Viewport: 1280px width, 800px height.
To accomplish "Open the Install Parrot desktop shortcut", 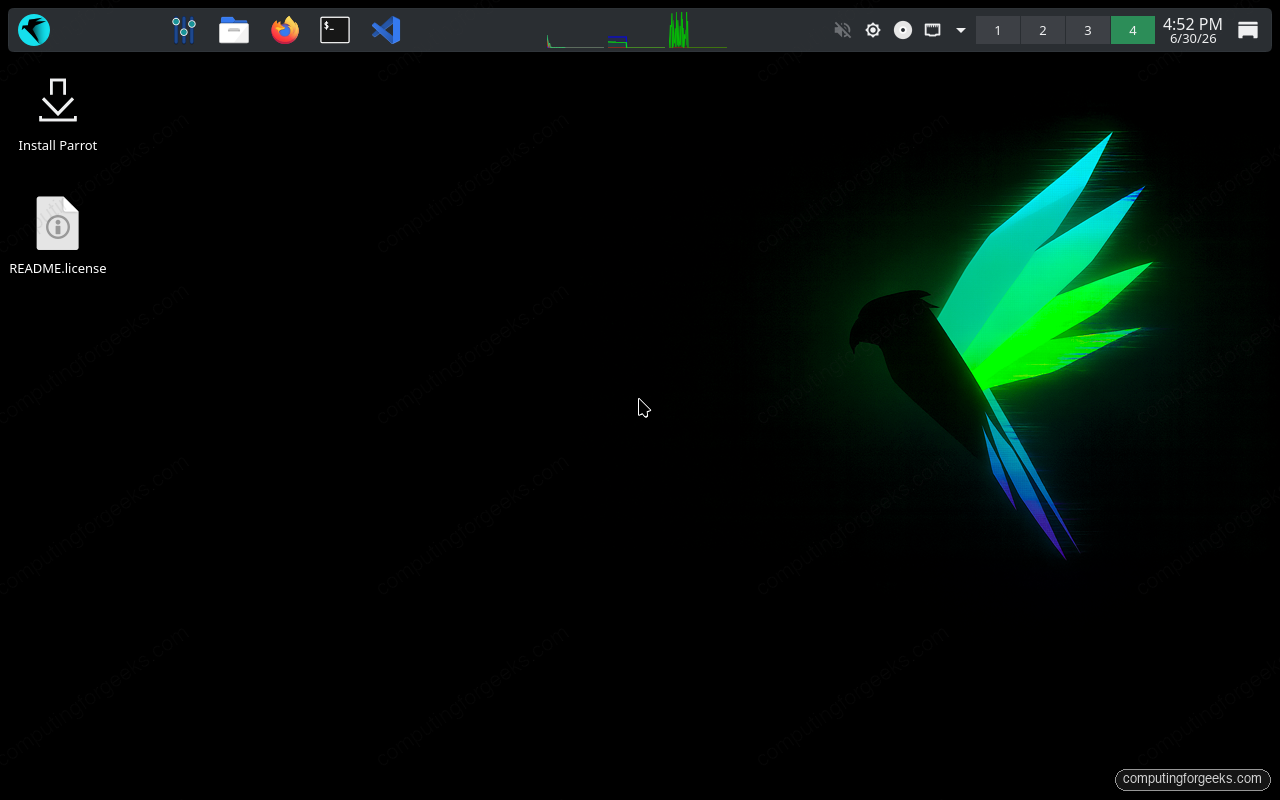I will click(58, 116).
